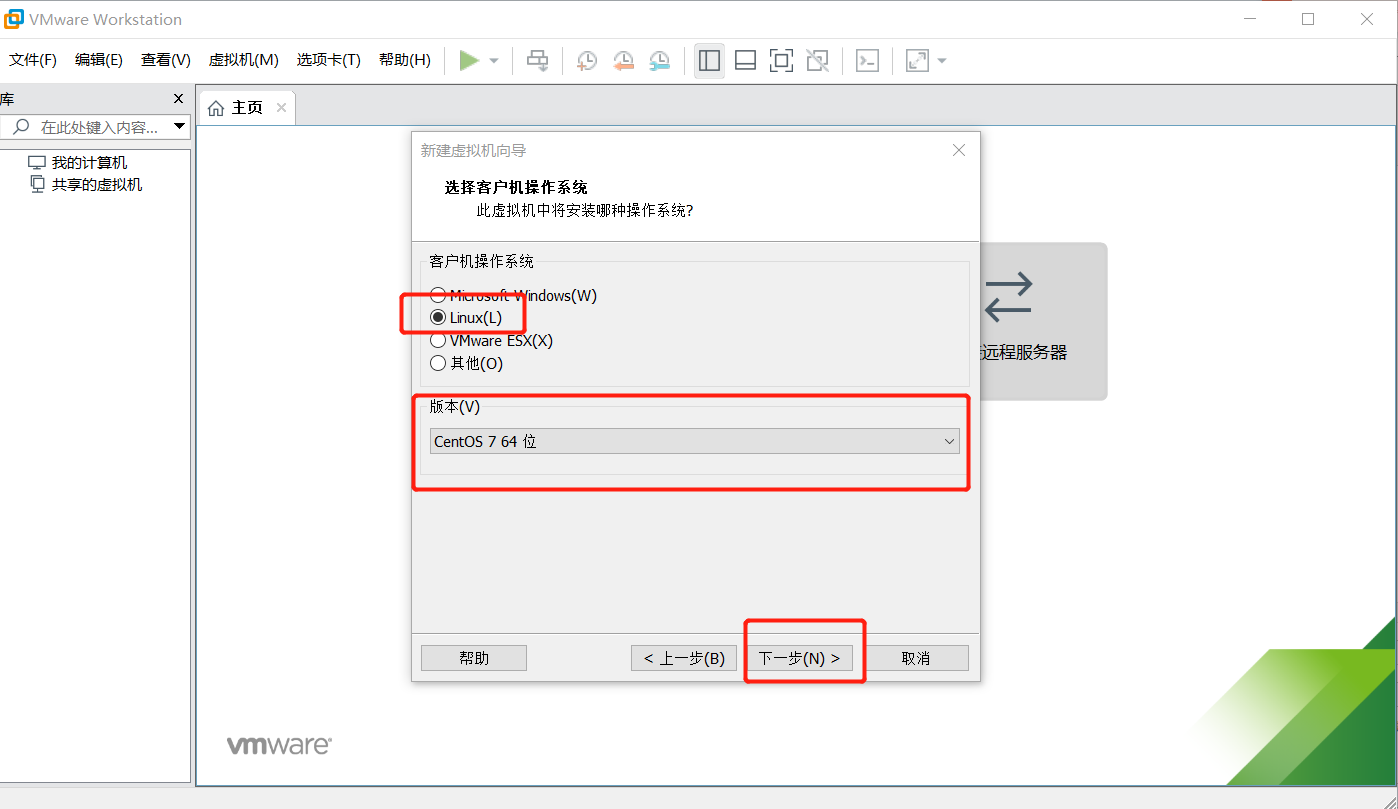The image size is (1398, 809).
Task: Click search magnifier icon in library
Action: [x=21, y=127]
